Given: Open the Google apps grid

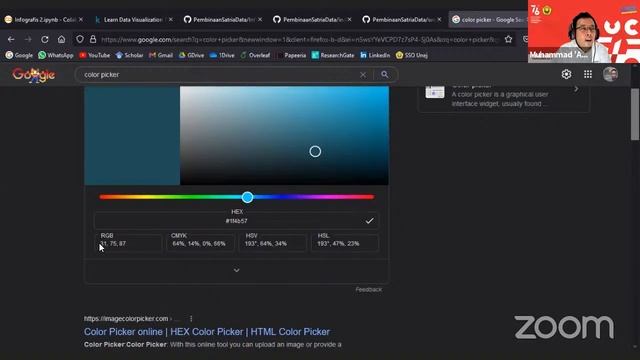Looking at the screenshot, I should (588, 74).
